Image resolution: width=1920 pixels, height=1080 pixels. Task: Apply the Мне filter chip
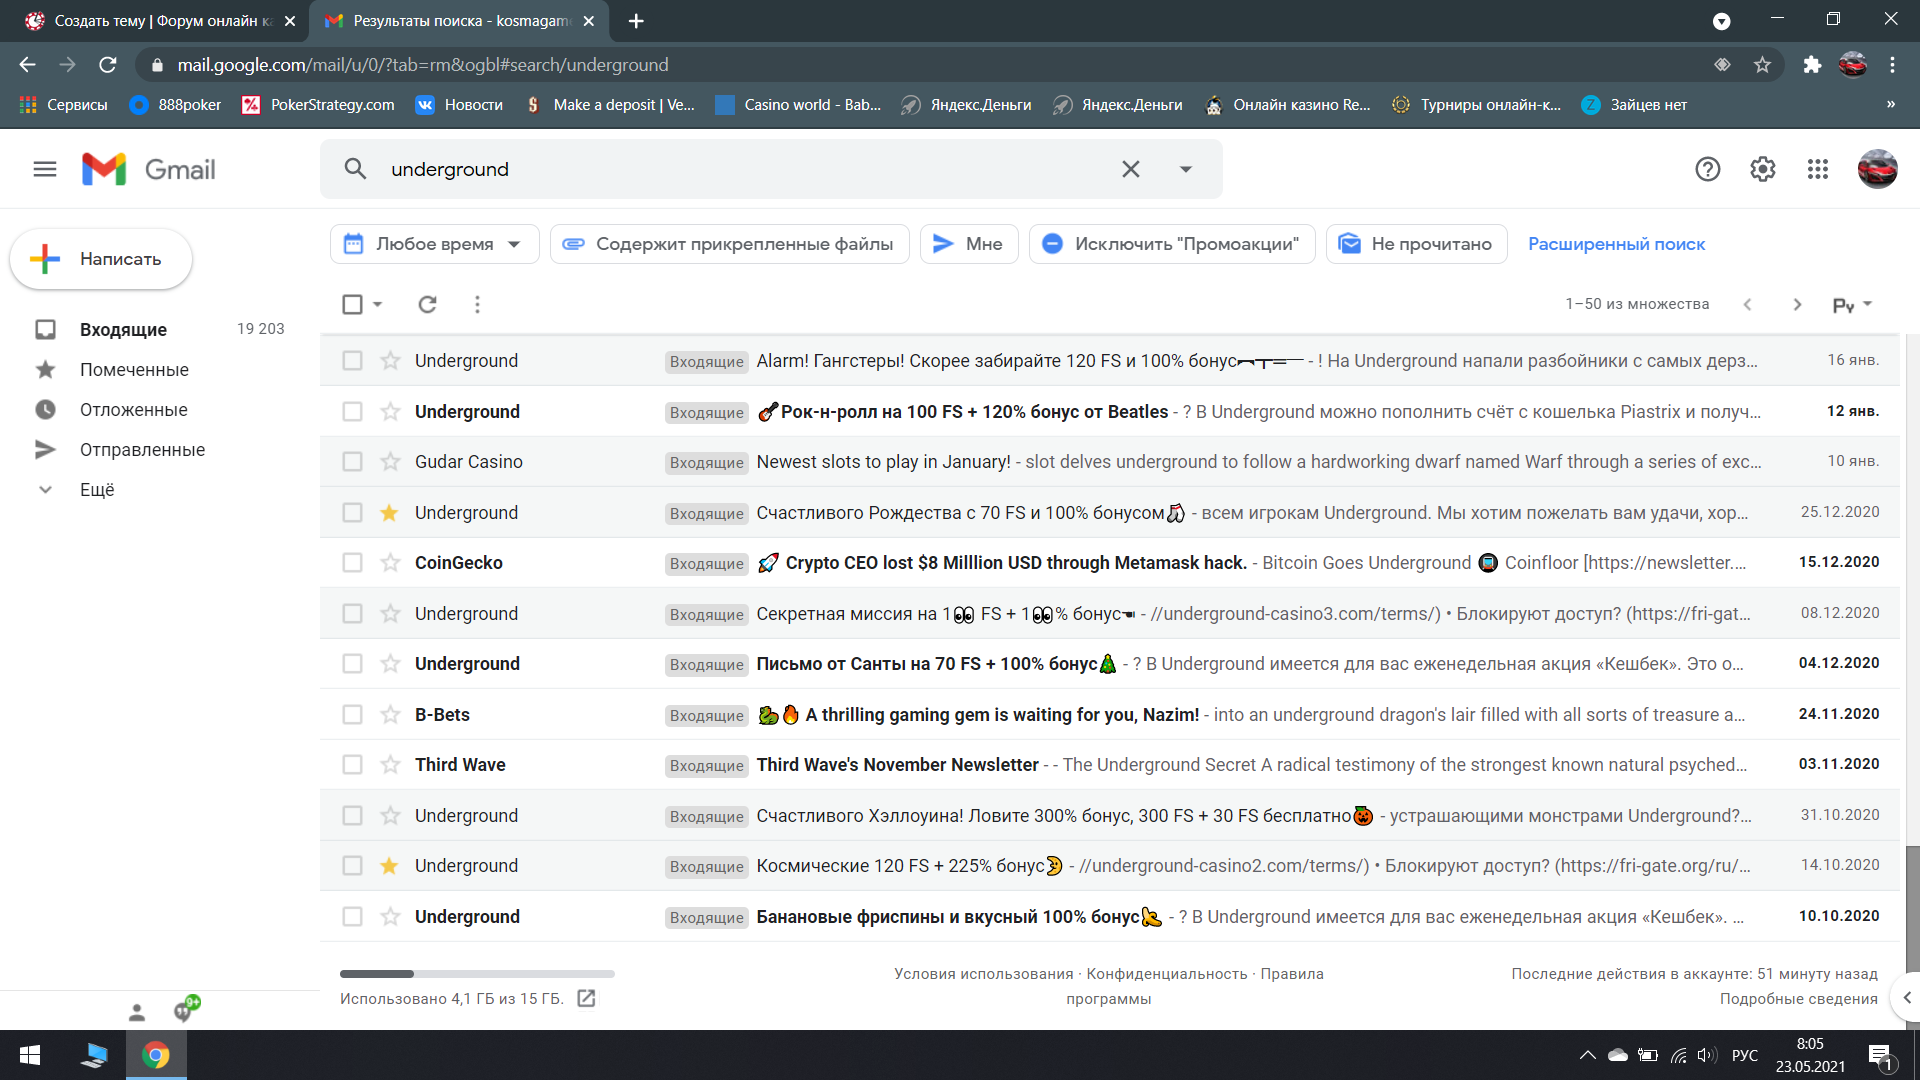(x=968, y=244)
